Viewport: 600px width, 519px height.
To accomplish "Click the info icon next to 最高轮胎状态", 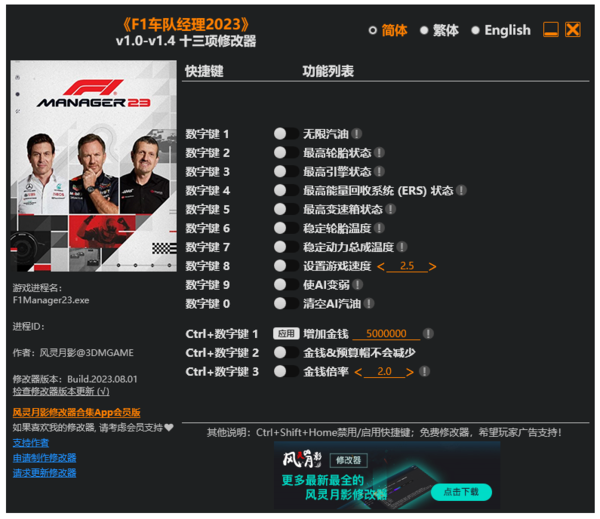I will point(379,152).
